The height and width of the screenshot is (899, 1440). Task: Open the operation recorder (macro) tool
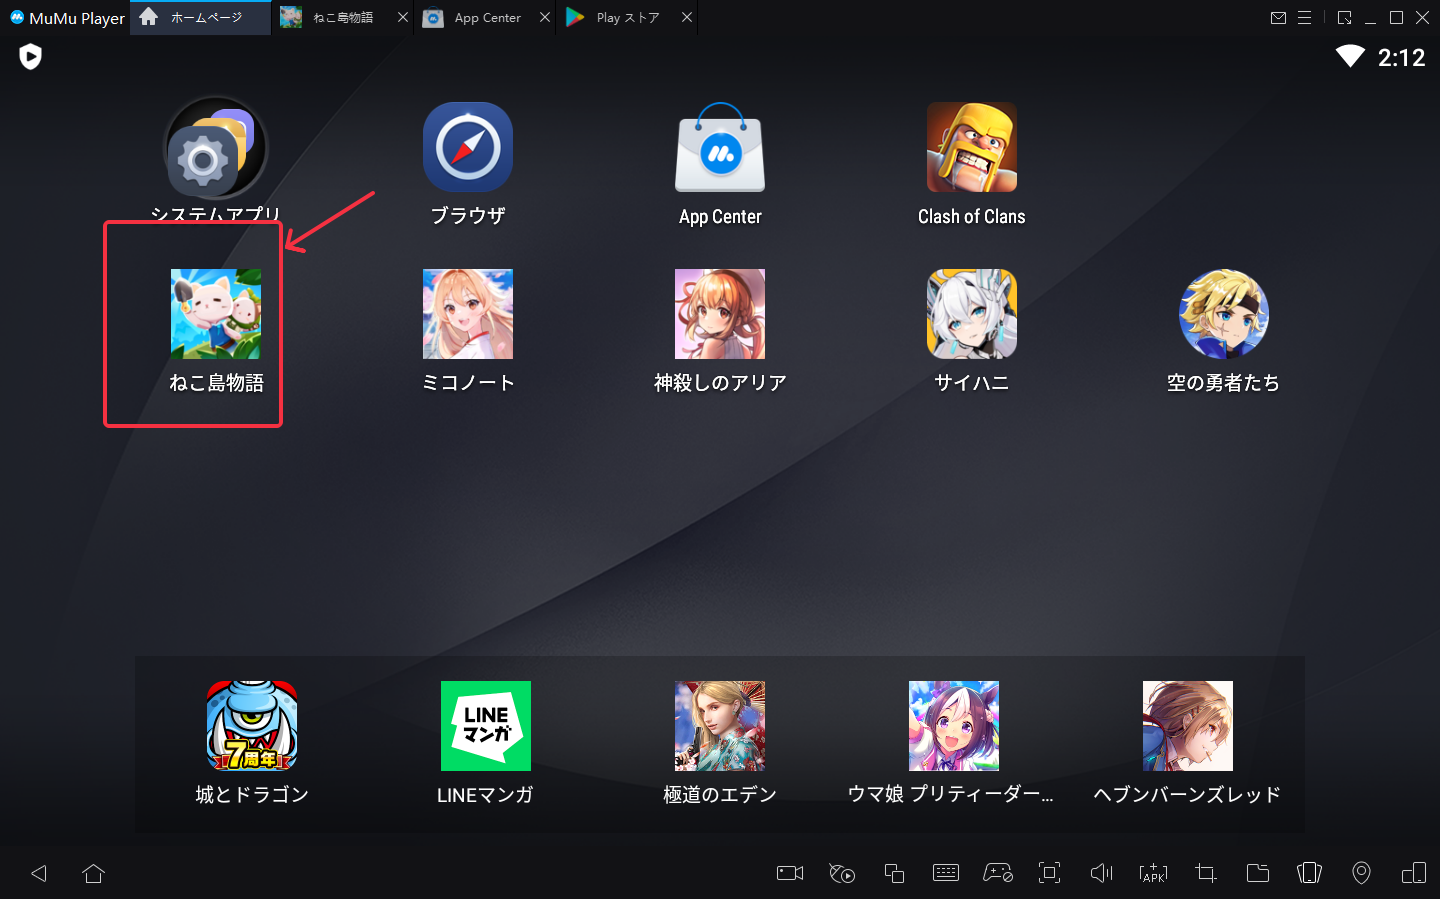click(842, 873)
